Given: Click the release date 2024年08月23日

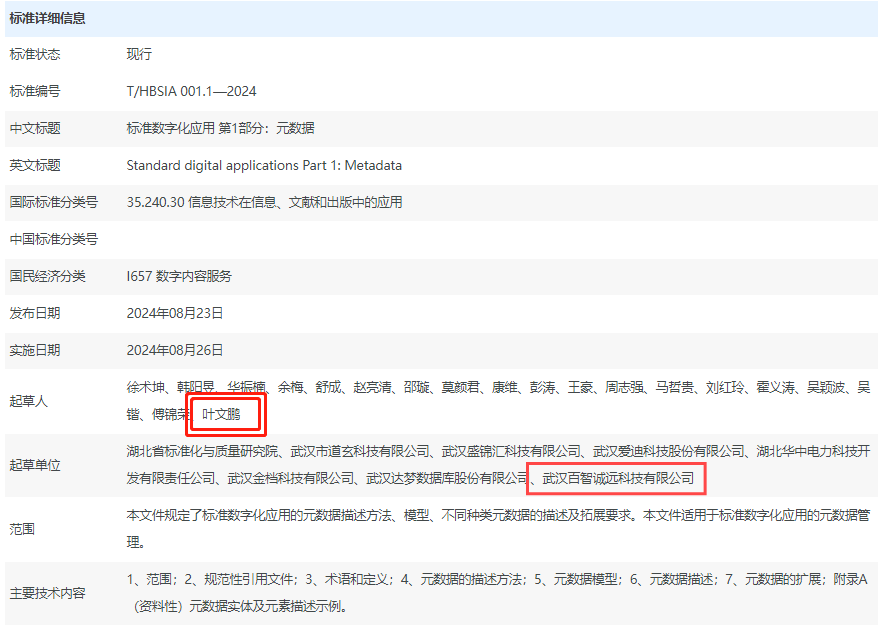Looking at the screenshot, I should (x=175, y=313).
